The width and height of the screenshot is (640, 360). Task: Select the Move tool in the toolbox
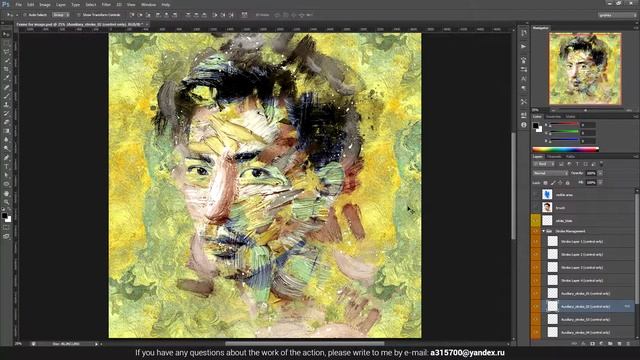(x=6, y=35)
